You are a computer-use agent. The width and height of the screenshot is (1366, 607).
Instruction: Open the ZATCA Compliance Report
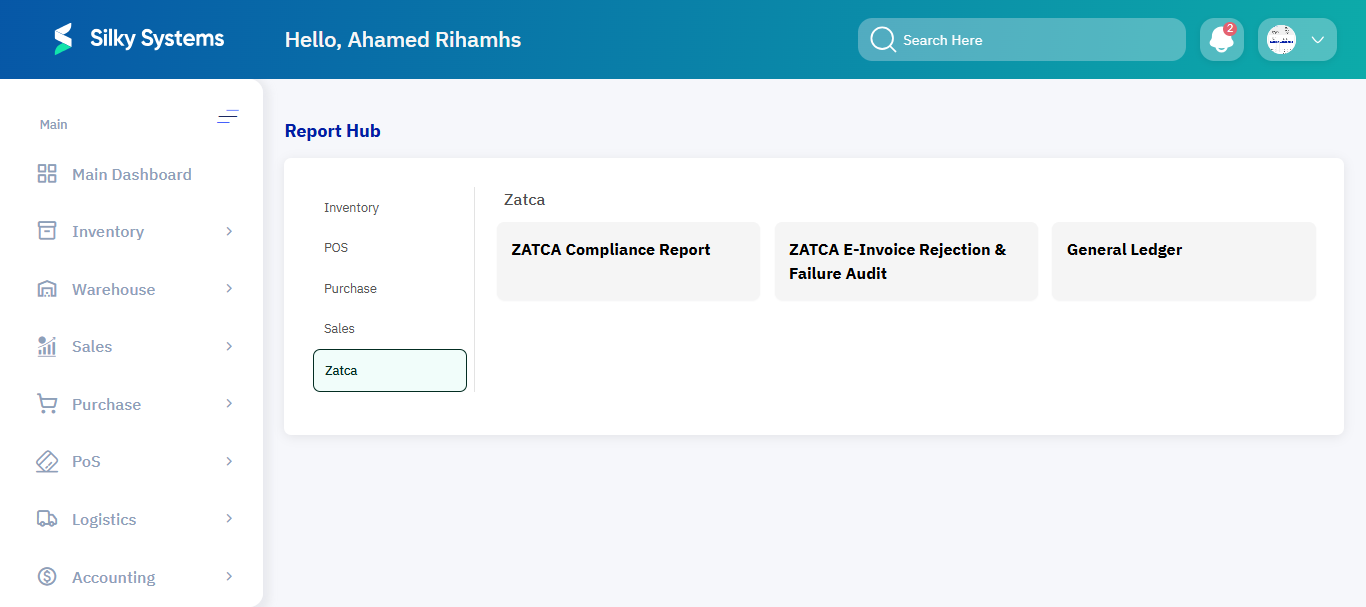[x=628, y=261]
